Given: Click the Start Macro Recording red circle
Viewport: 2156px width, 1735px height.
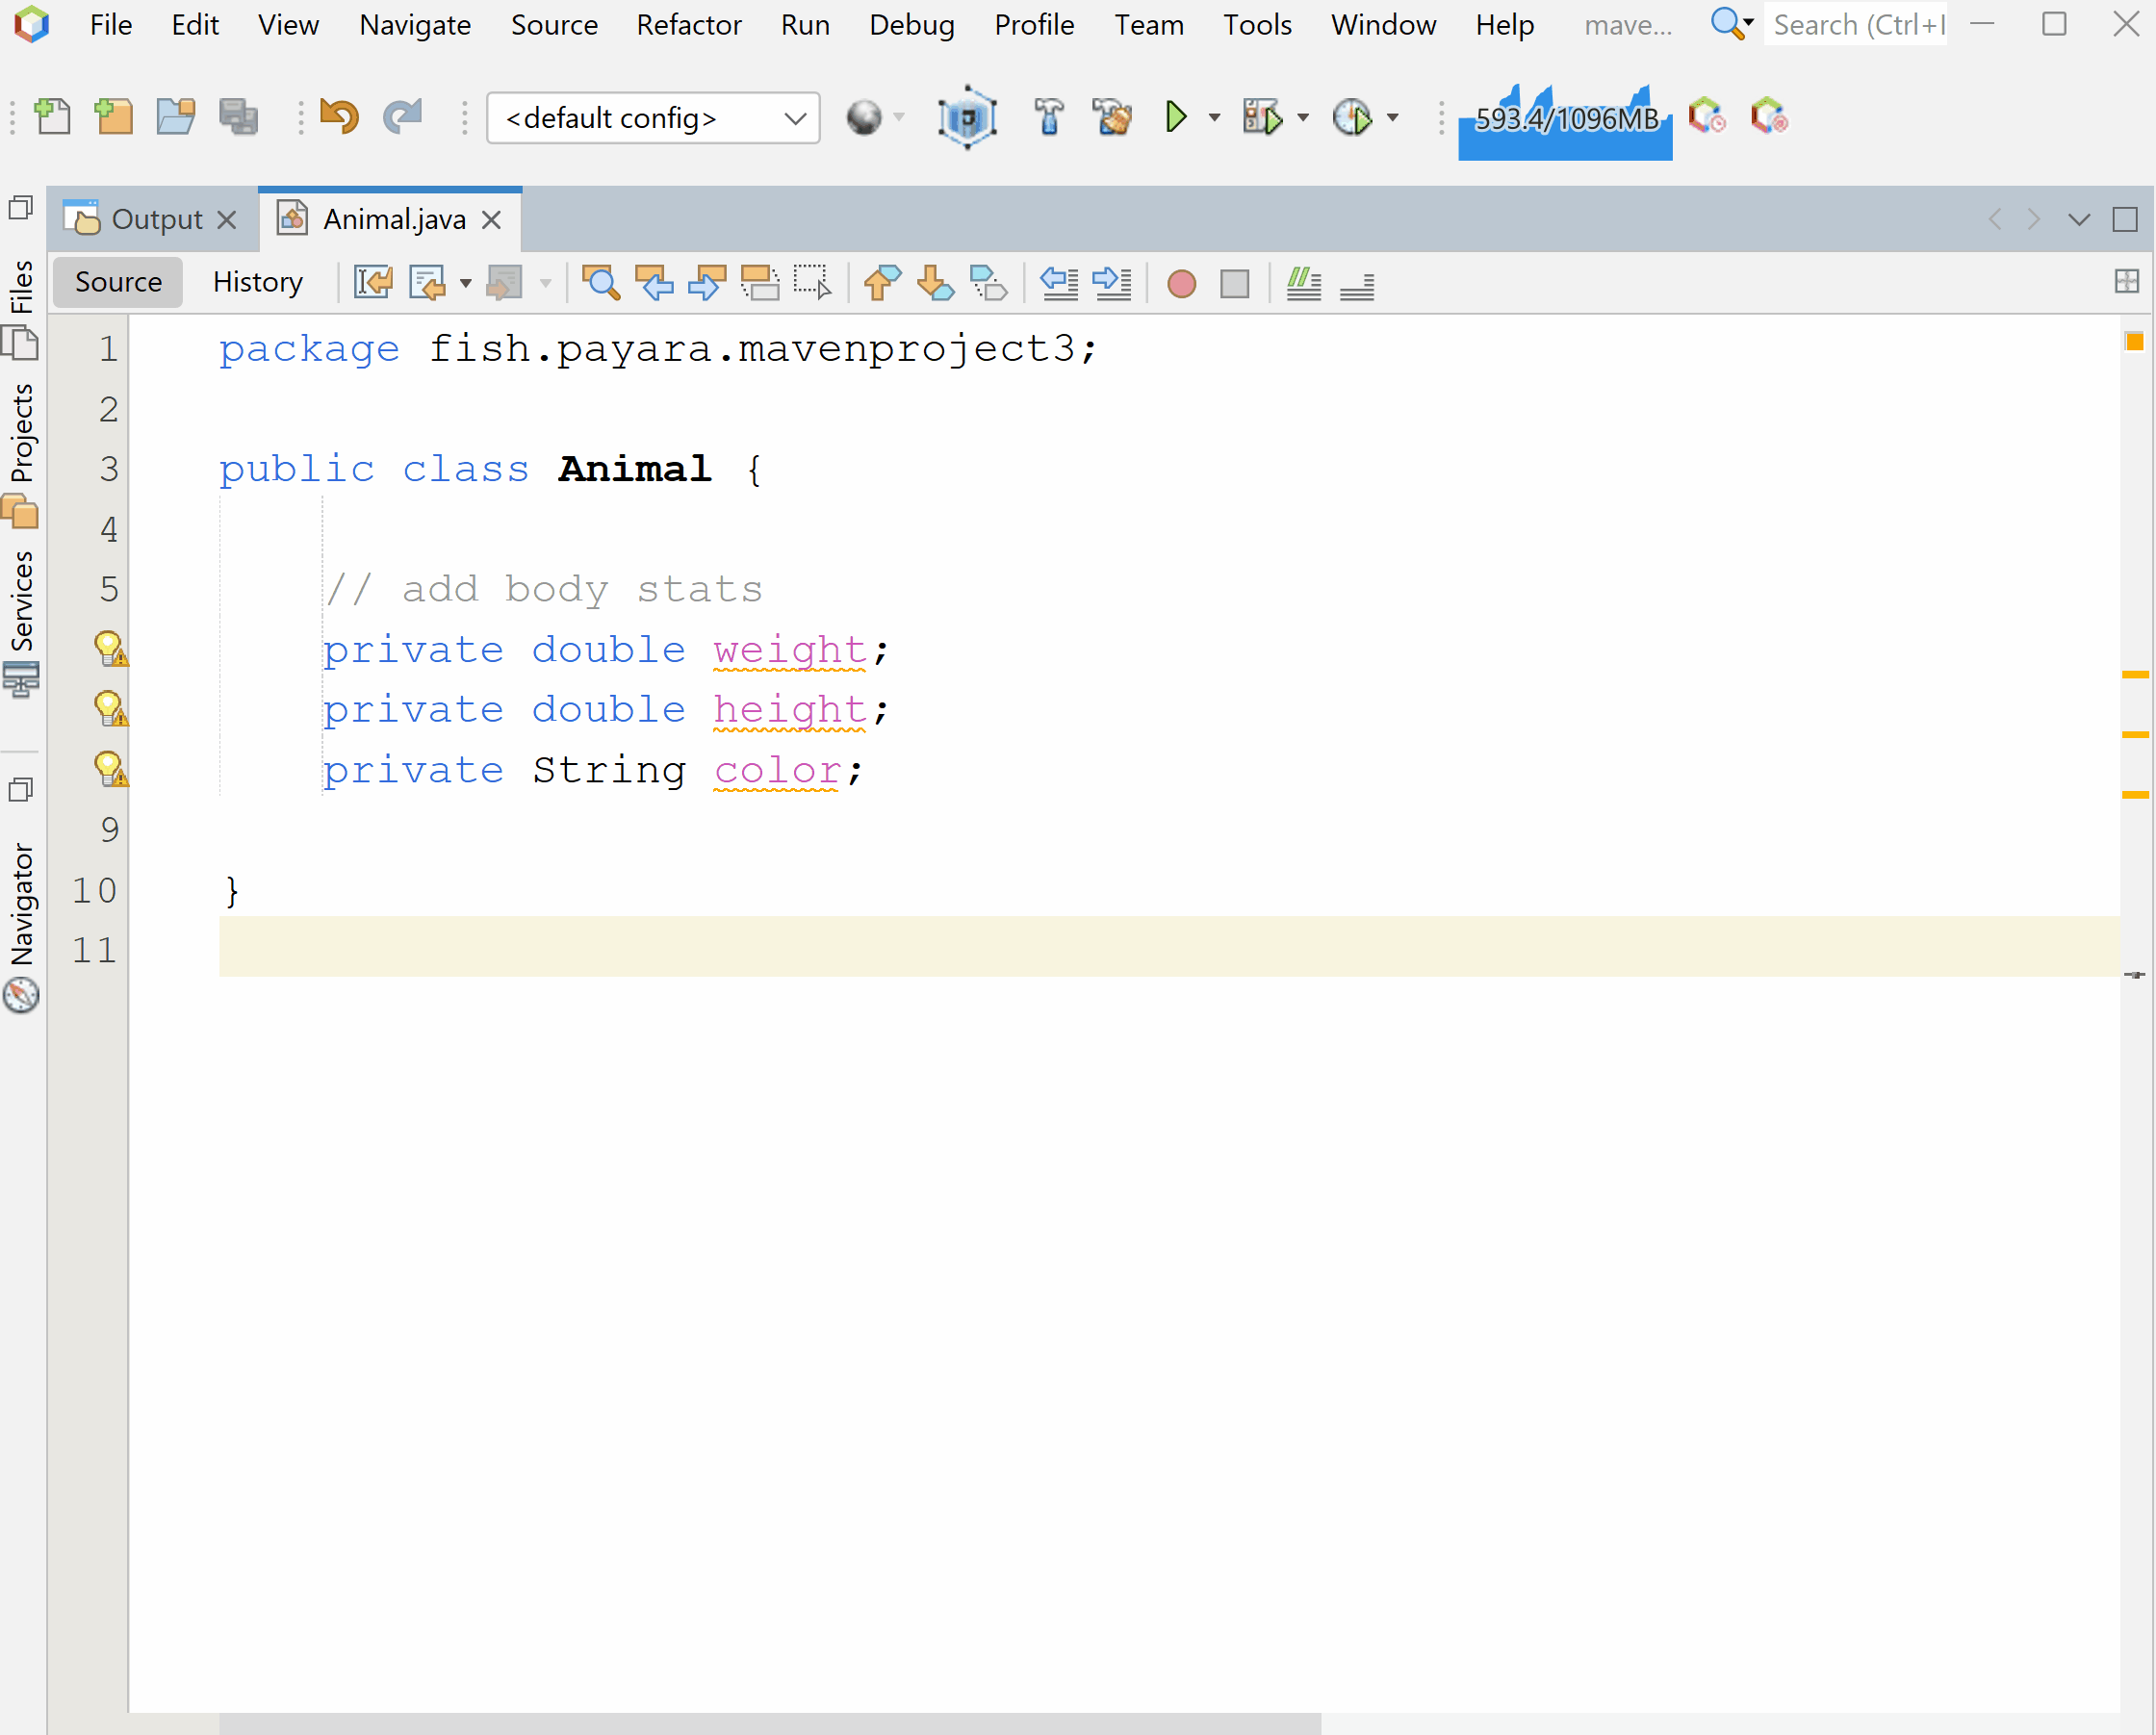Looking at the screenshot, I should point(1181,284).
